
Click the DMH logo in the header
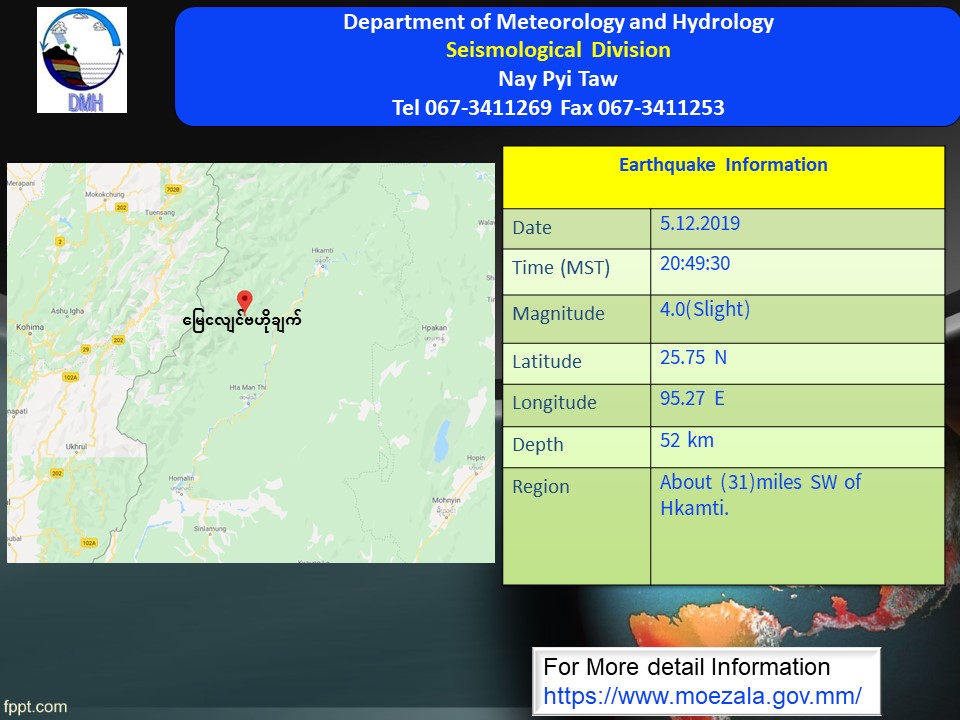(82, 60)
